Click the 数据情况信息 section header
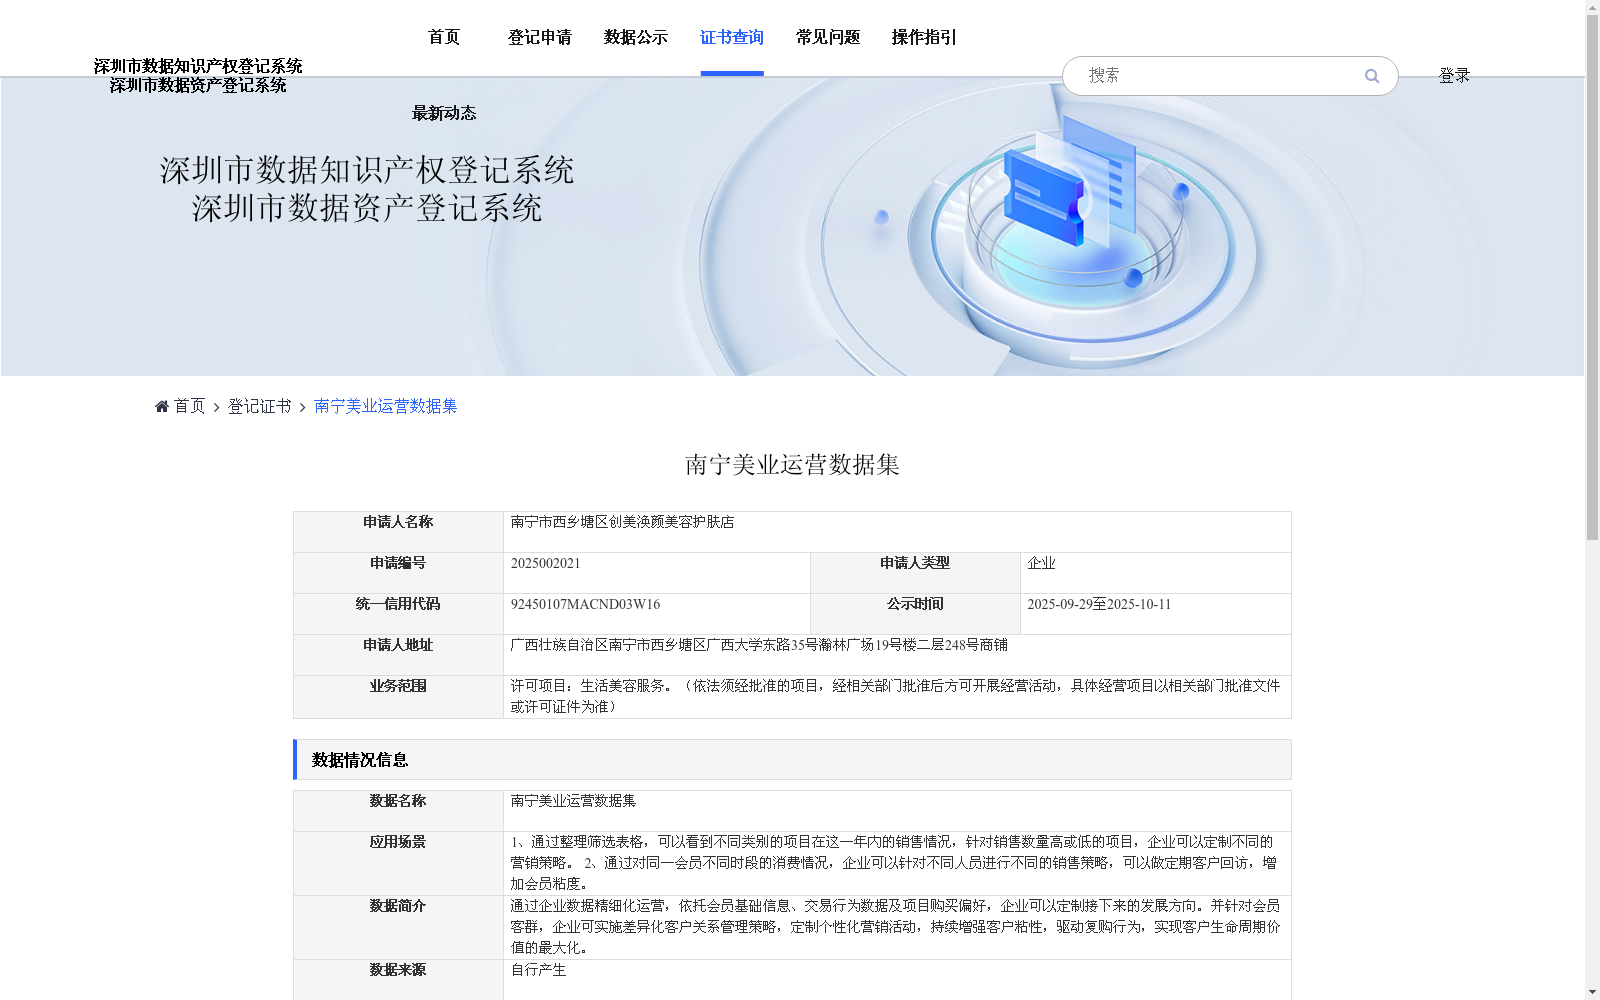This screenshot has height=1000, width=1600. tap(792, 760)
